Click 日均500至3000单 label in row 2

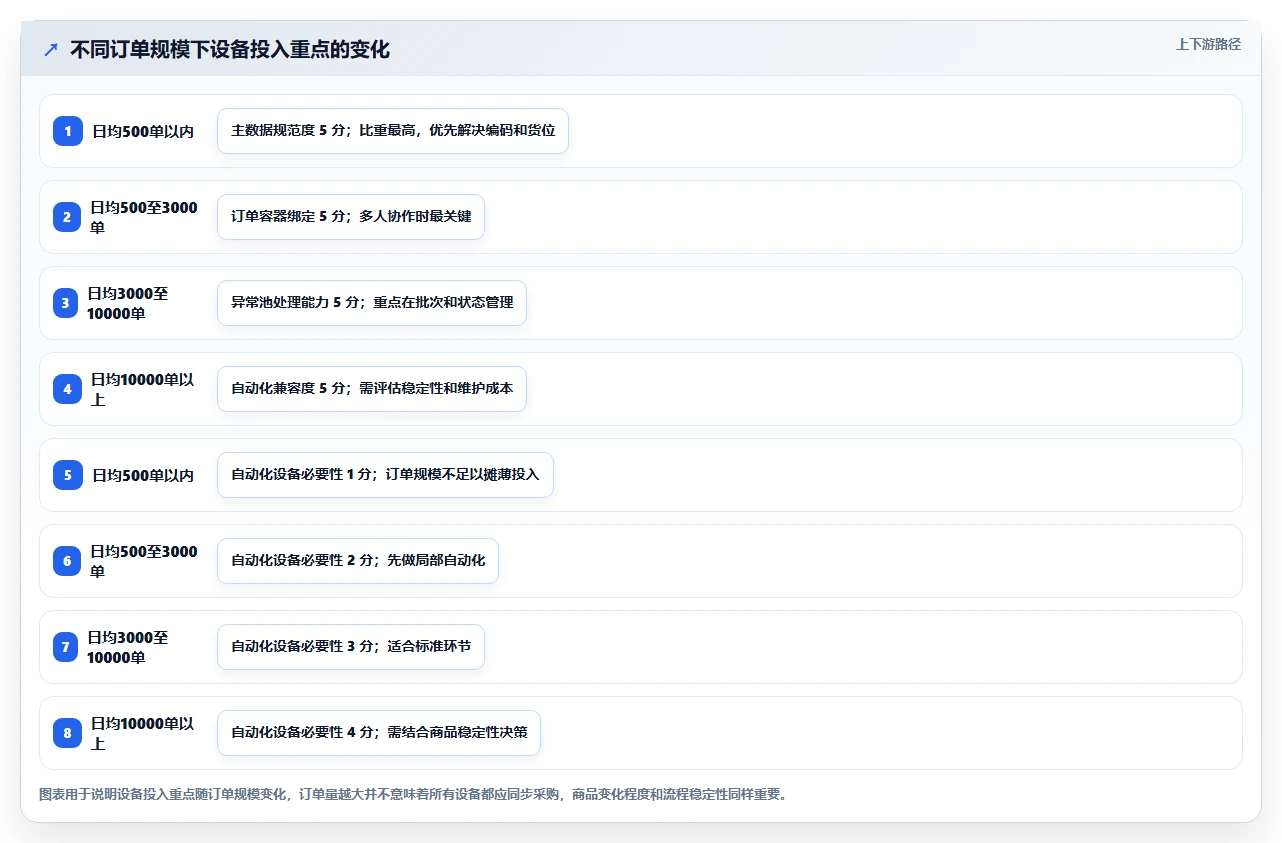(144, 217)
